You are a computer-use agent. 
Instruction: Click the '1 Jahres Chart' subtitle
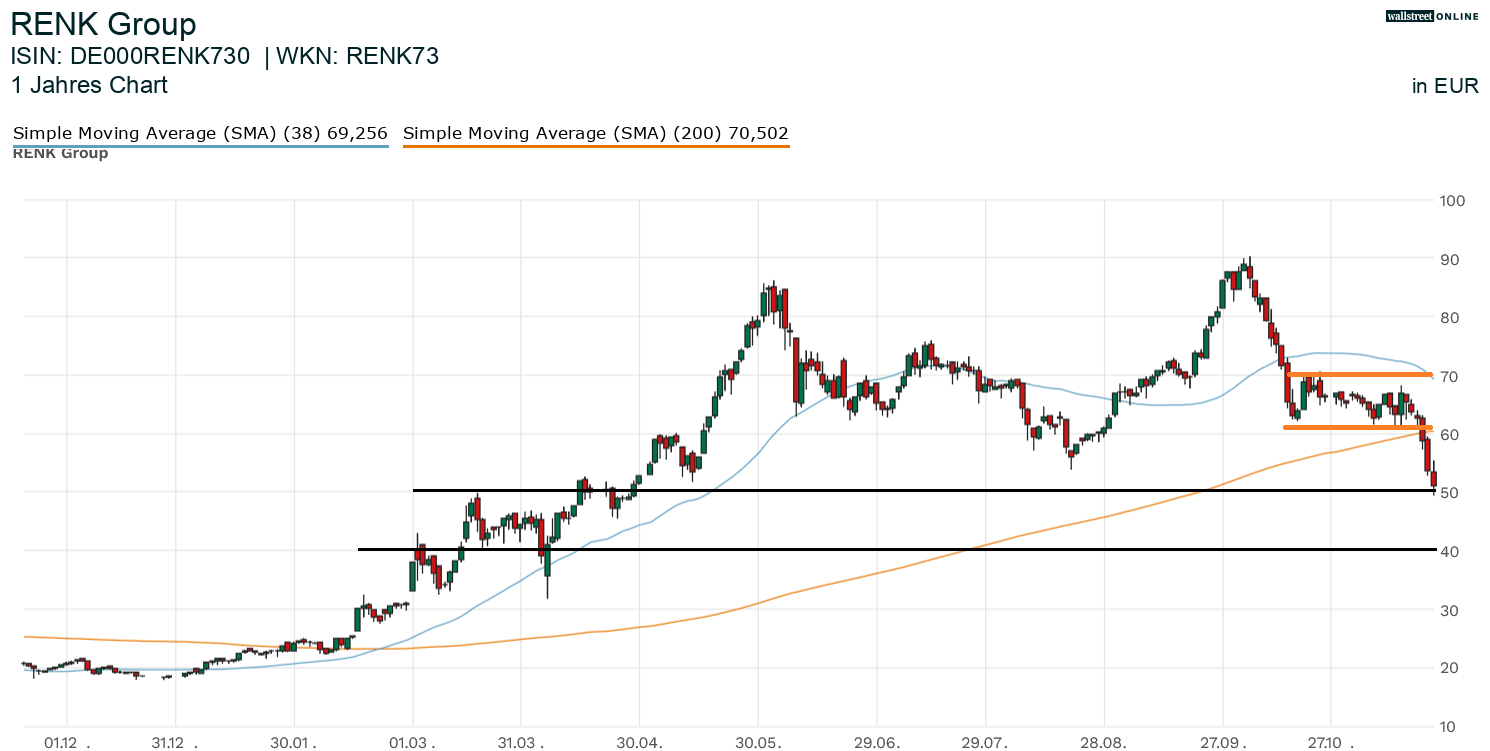pos(89,85)
